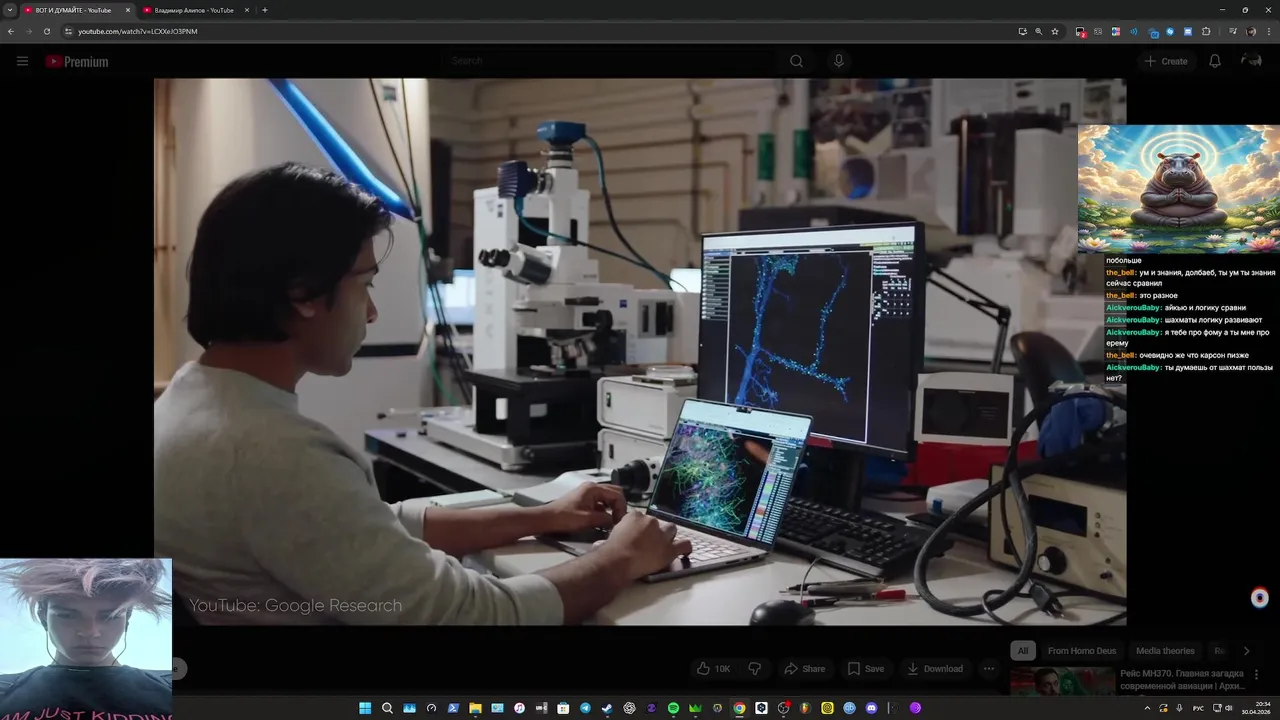This screenshot has height=720, width=1280.
Task: Show more chips with right arrow
Action: 1246,651
